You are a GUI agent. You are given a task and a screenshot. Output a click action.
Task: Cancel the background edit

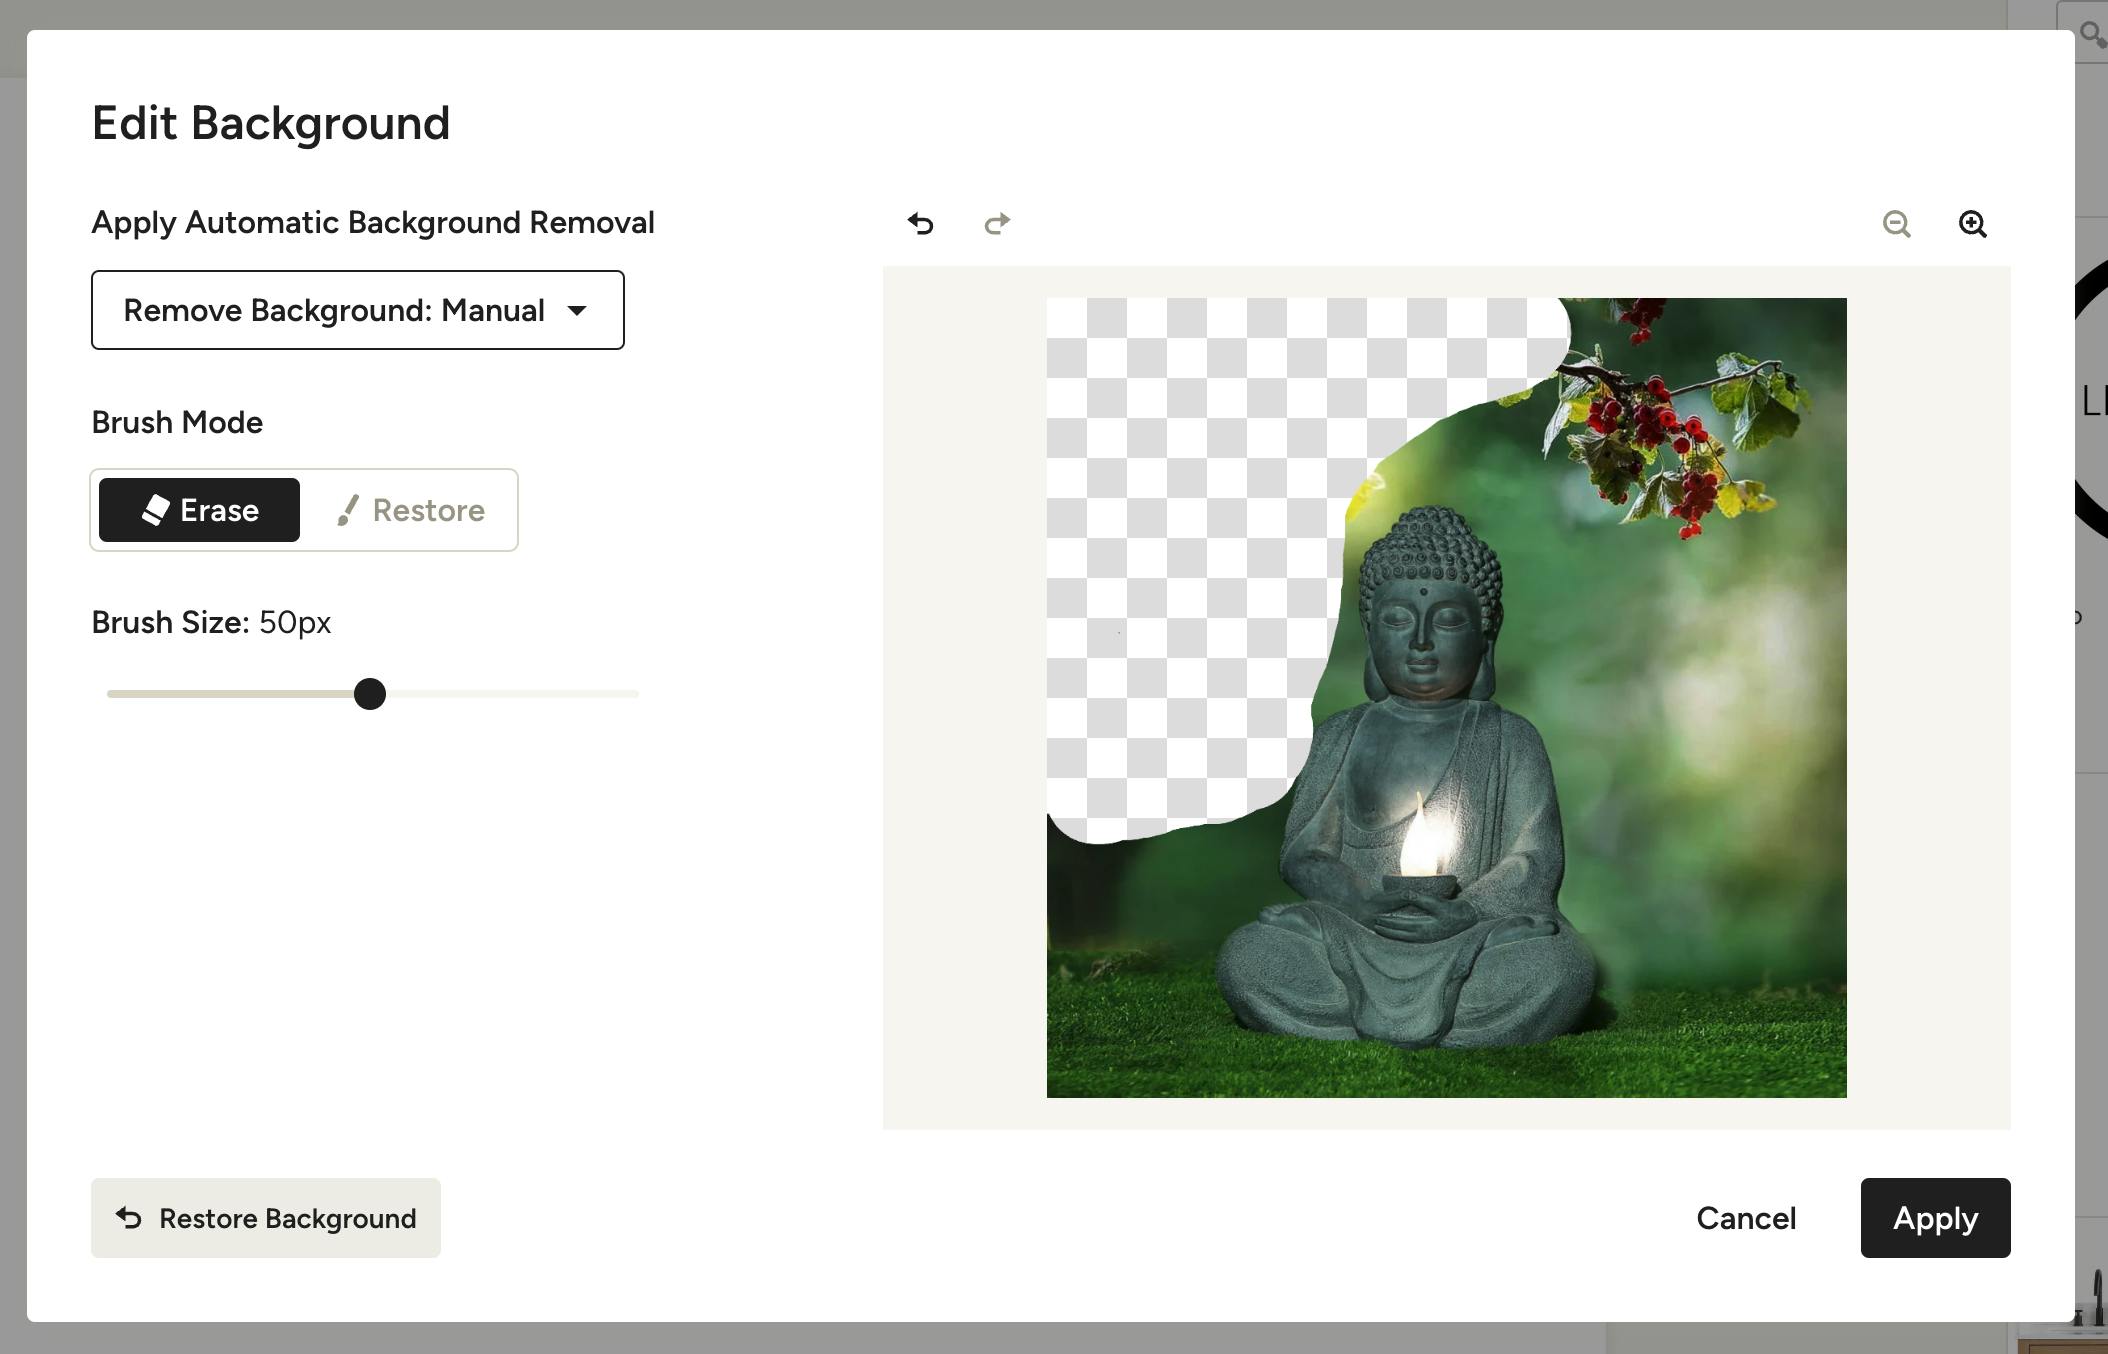(1746, 1218)
